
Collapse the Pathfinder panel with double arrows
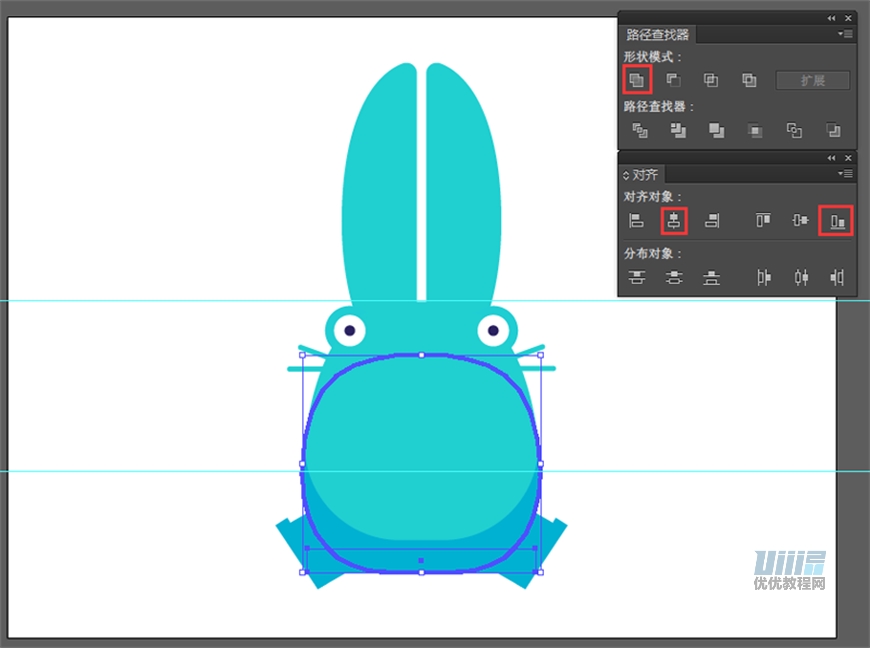[831, 18]
